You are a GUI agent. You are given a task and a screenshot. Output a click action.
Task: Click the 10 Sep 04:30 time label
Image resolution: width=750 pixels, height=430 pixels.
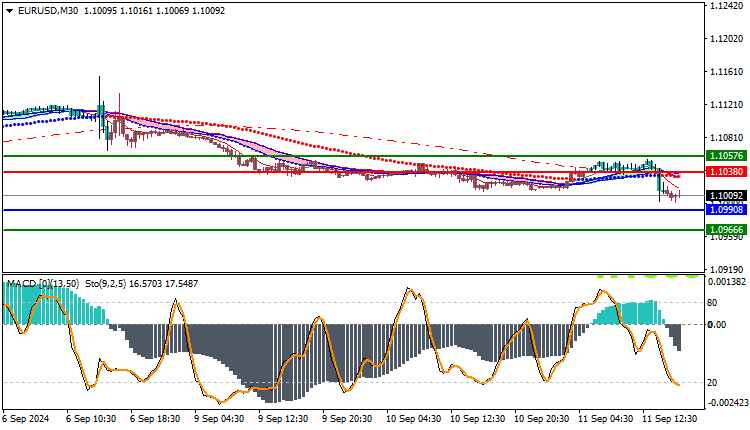tap(411, 419)
